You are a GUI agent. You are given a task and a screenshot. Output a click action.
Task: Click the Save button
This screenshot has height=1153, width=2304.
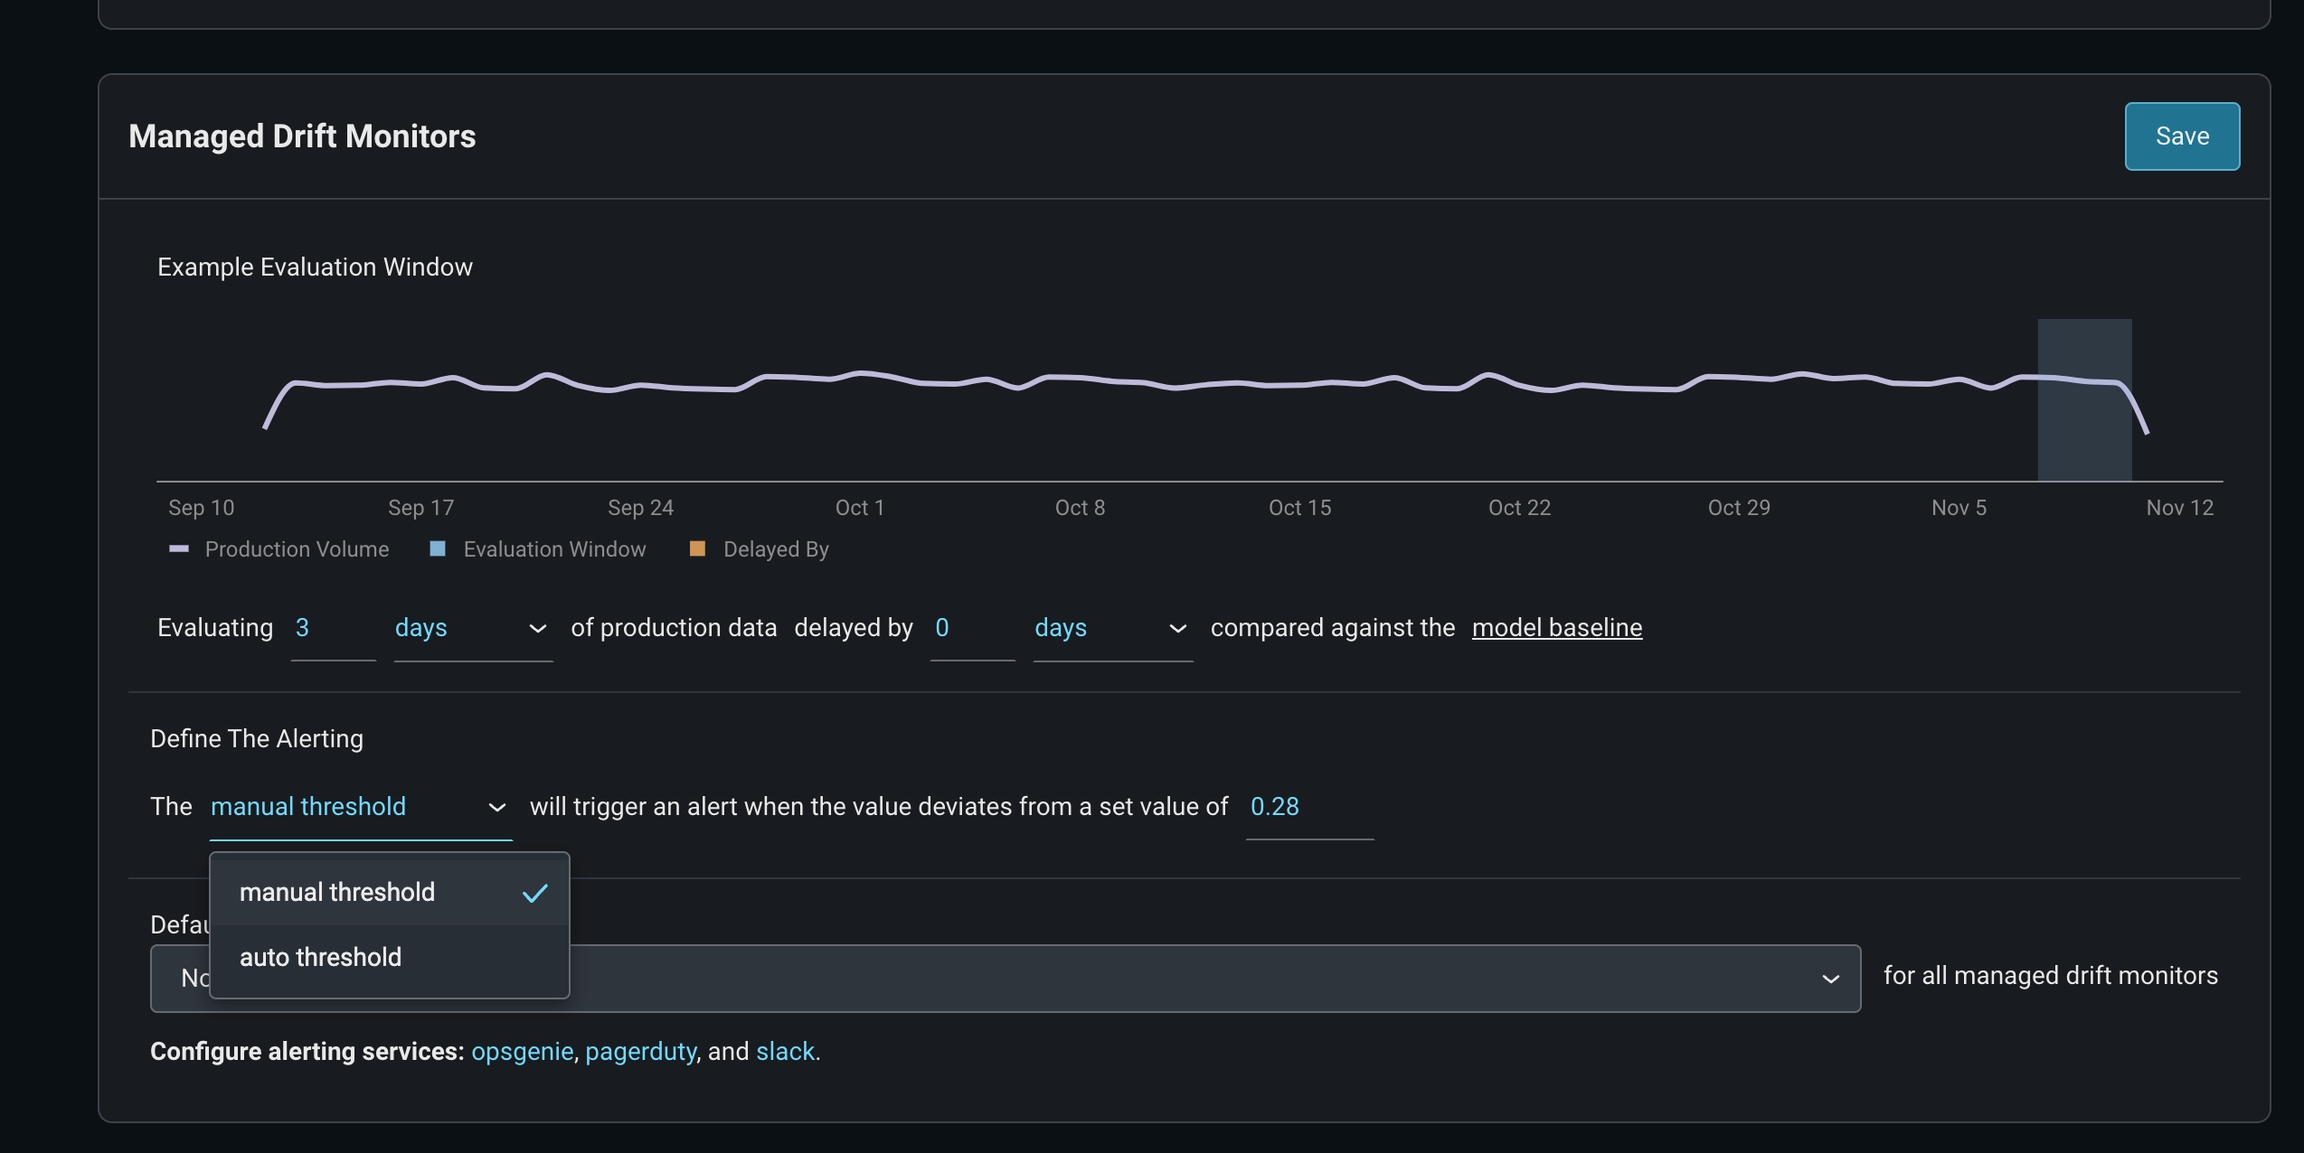2181,136
